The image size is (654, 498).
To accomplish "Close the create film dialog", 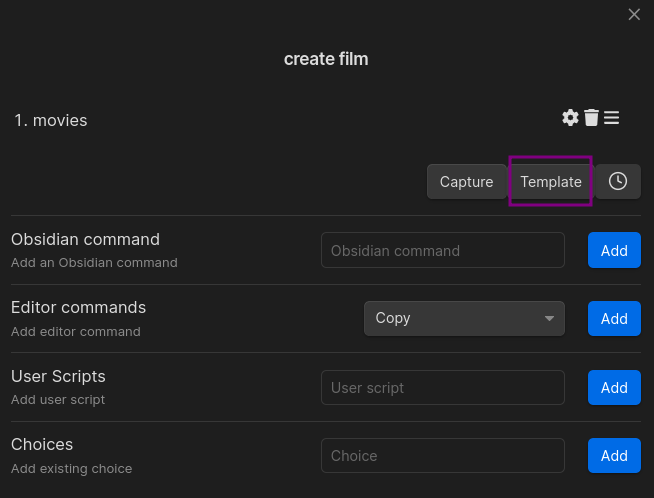I will tap(634, 15).
